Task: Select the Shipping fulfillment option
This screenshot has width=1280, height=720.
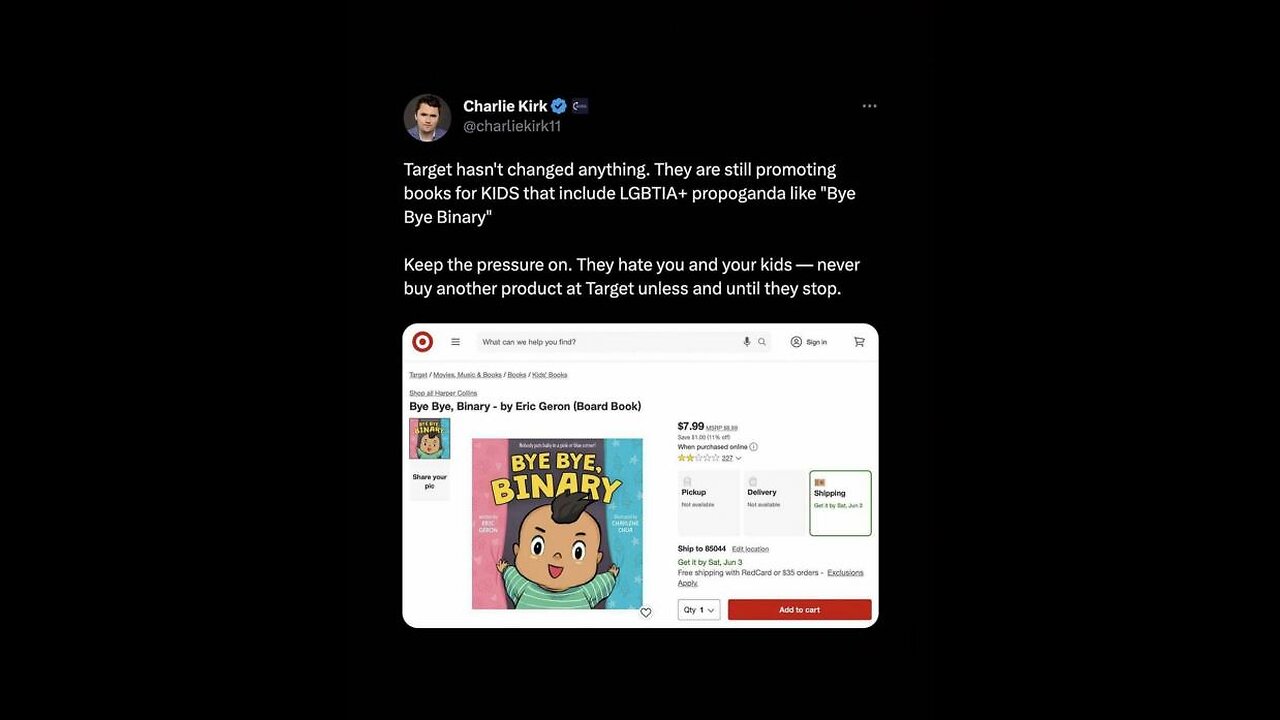Action: pyautogui.click(x=840, y=503)
